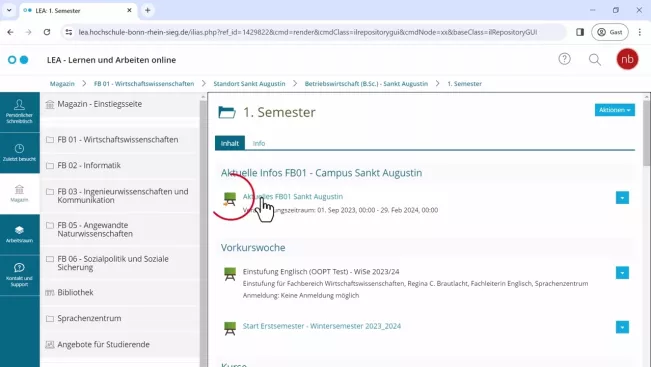Open the dropdown for Einstufung Englisch course
Screen dimensions: 651x367
(x=622, y=273)
